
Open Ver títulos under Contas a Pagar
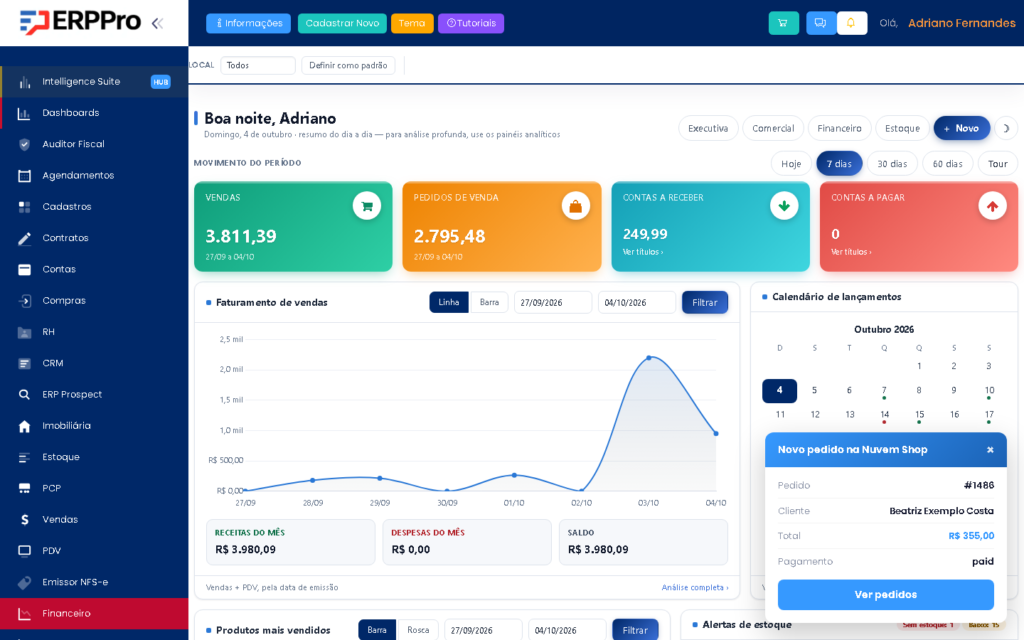pyautogui.click(x=851, y=252)
